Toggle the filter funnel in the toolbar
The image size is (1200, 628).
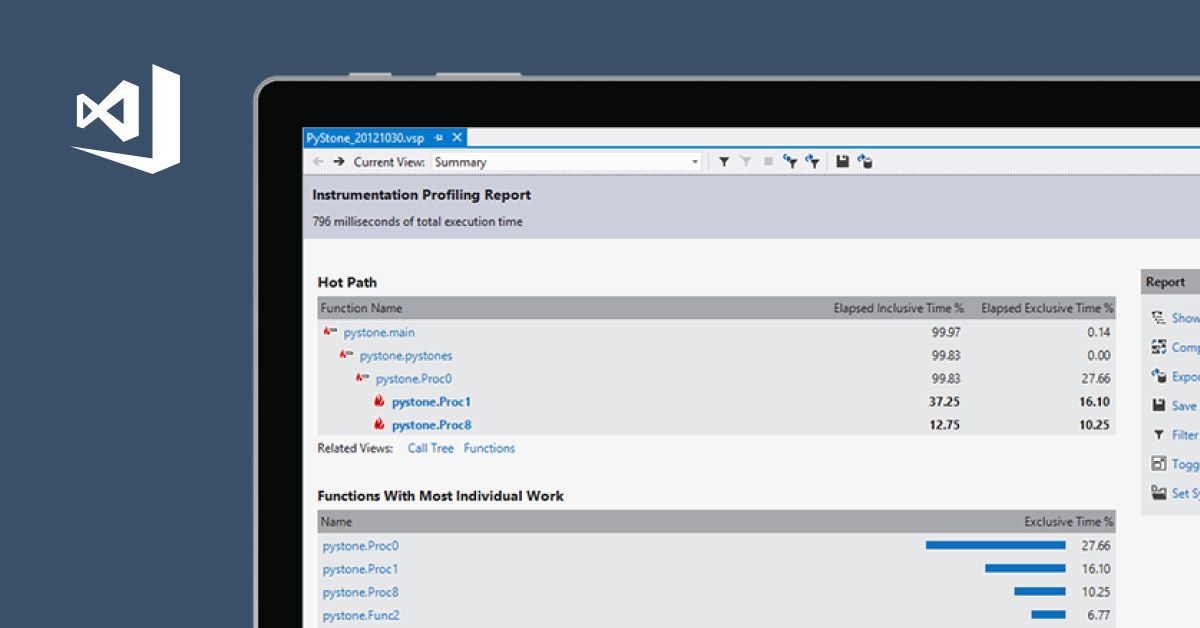coord(746,161)
